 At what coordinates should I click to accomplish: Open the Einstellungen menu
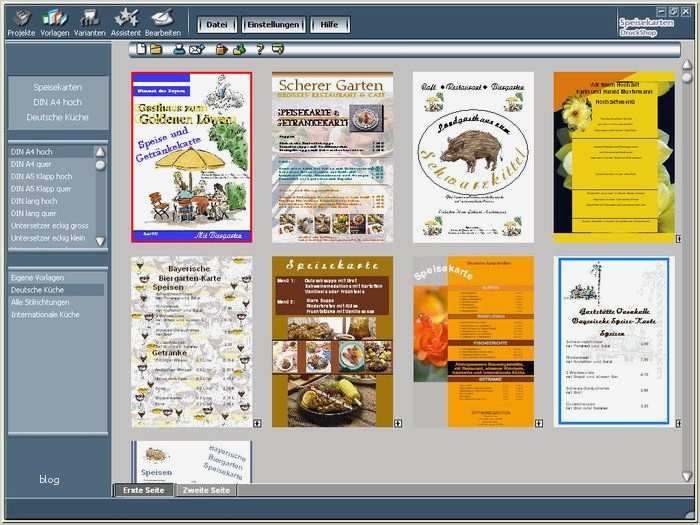[x=273, y=25]
